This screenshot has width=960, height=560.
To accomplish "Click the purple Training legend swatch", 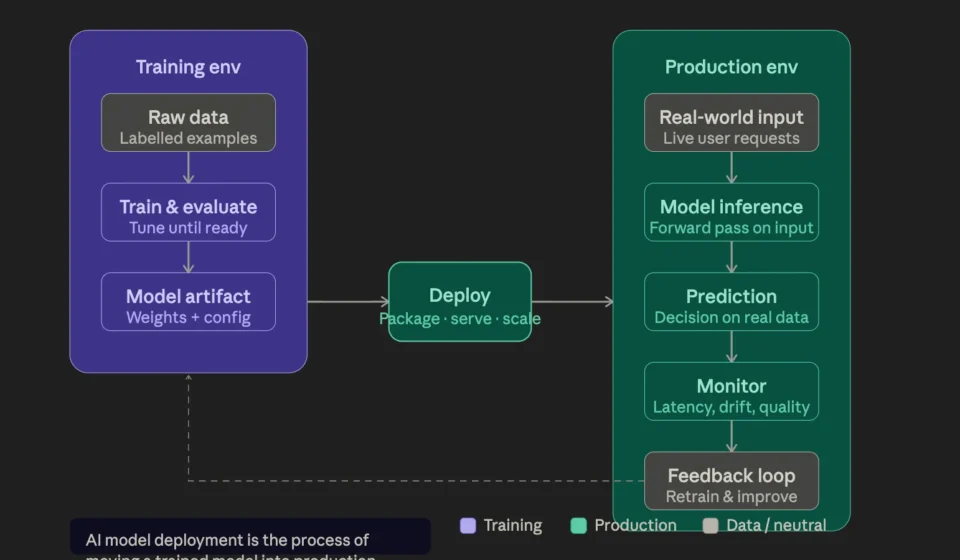I will (x=468, y=526).
